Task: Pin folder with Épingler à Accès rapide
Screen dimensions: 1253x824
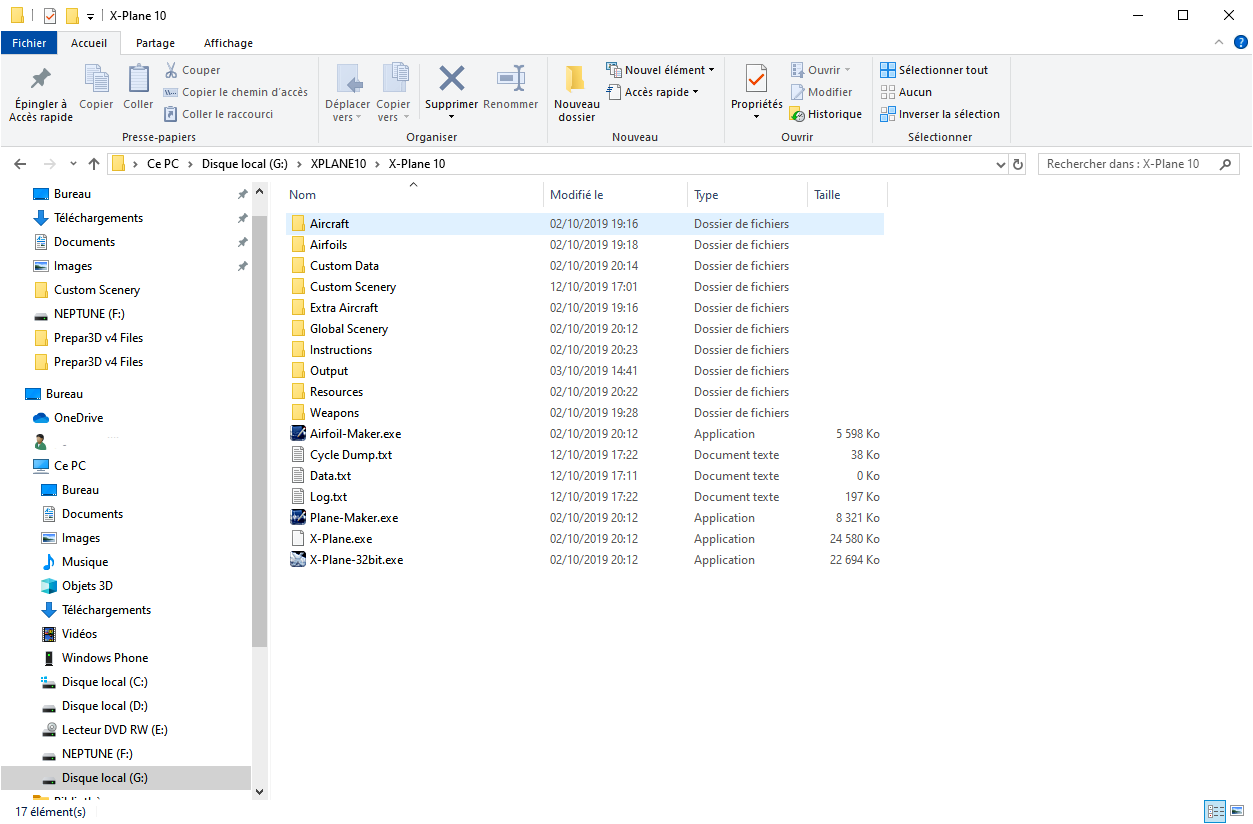Action: [x=41, y=92]
